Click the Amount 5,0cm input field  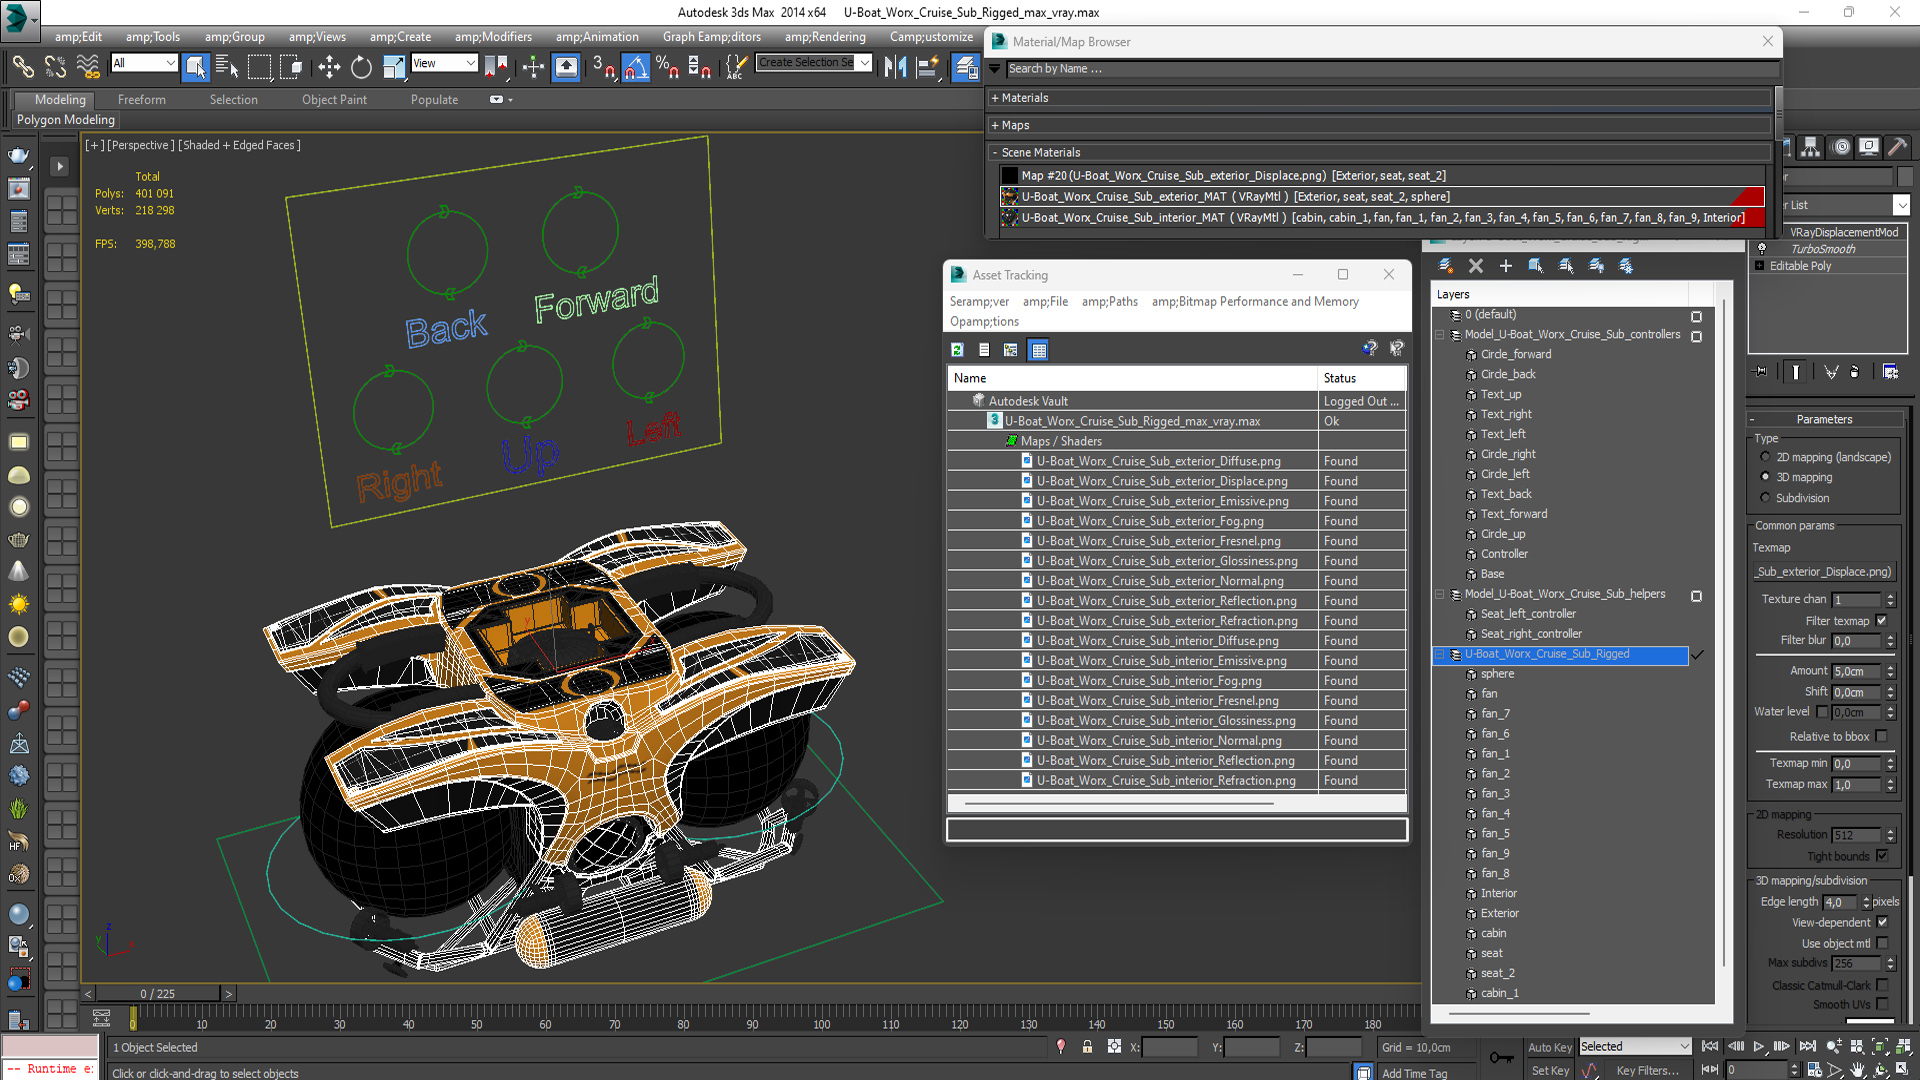[1856, 671]
